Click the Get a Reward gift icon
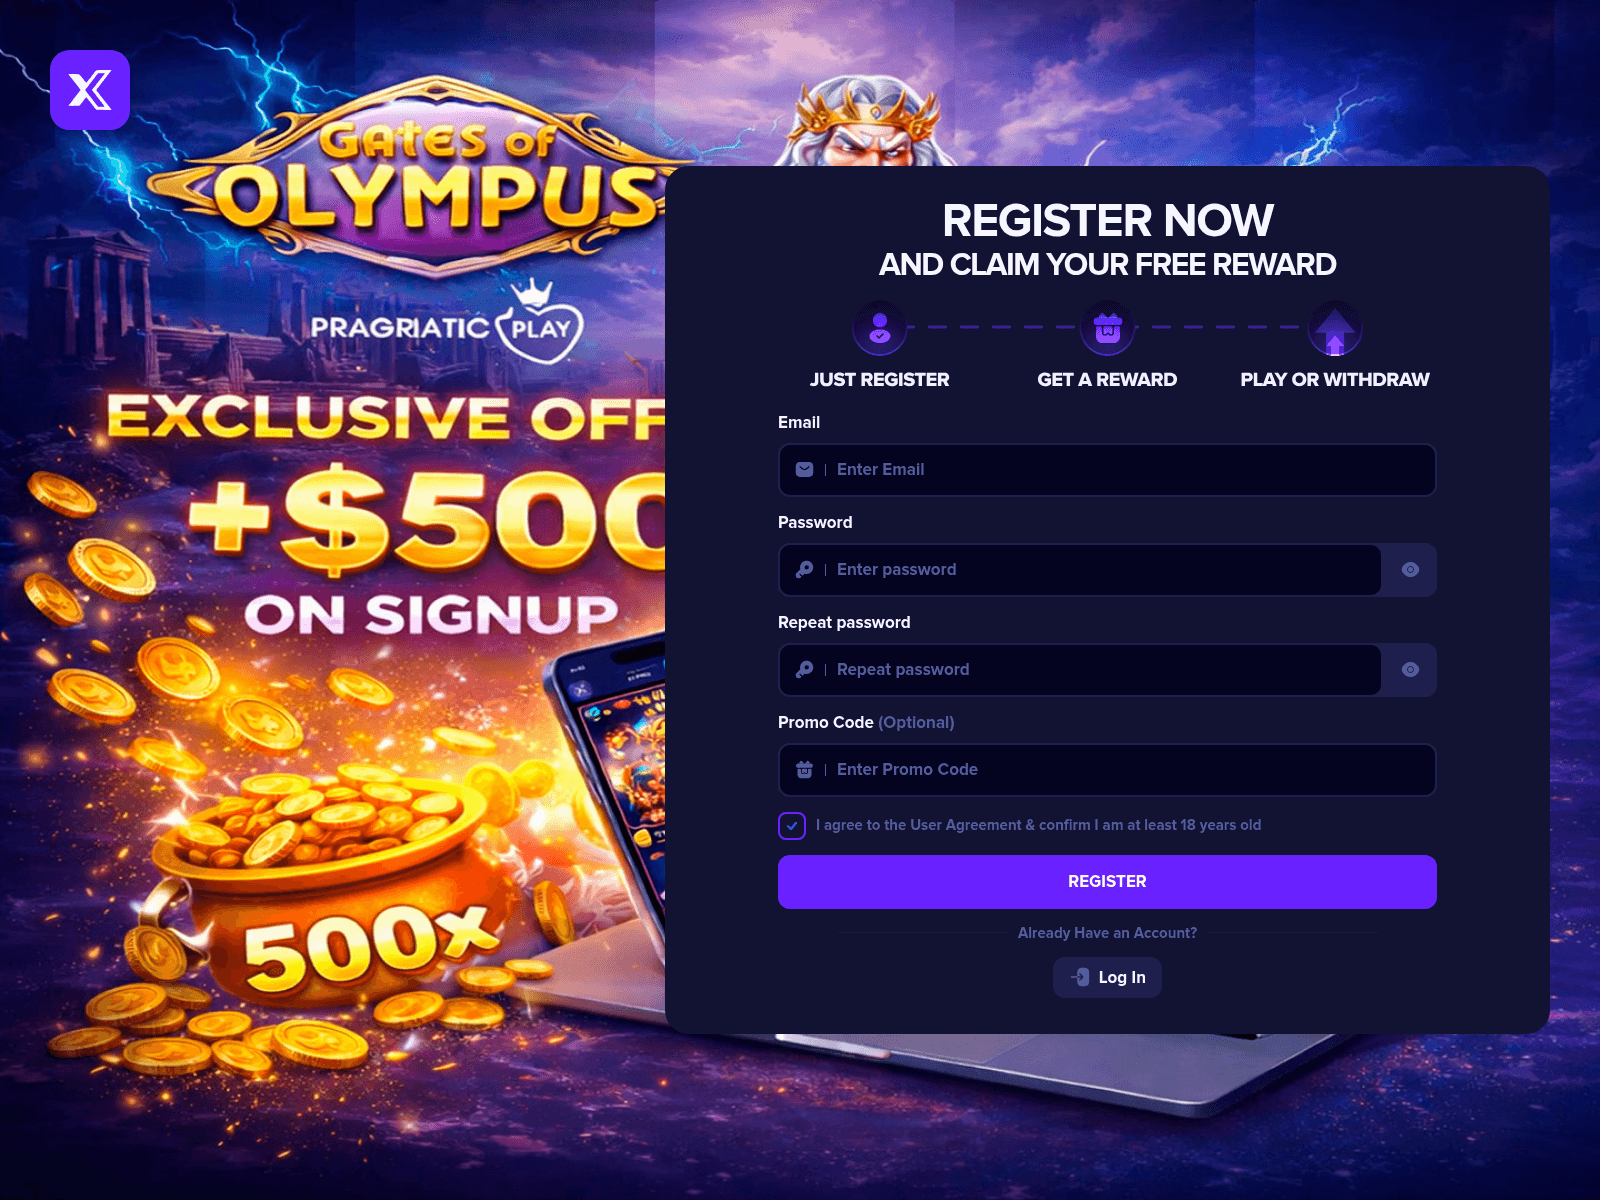 (1107, 328)
